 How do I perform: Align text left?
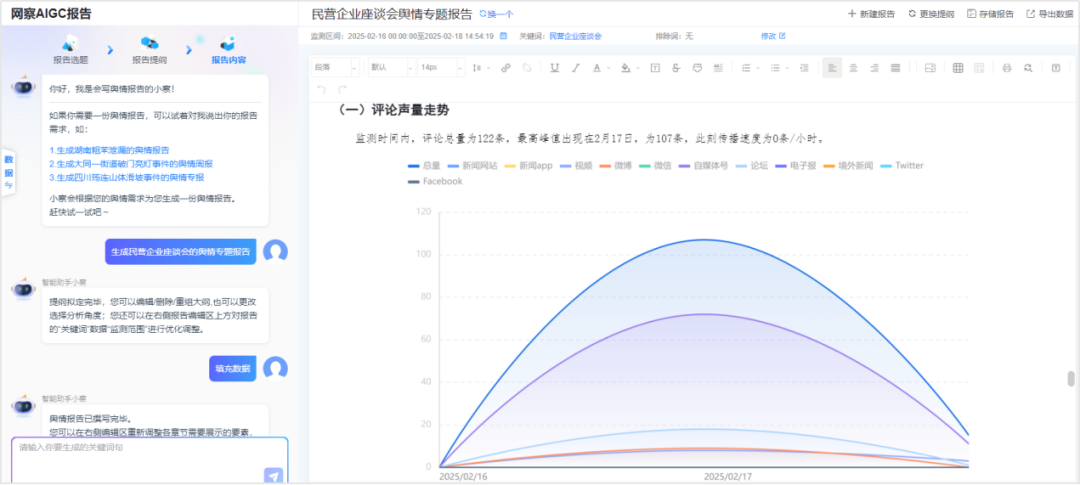click(832, 68)
